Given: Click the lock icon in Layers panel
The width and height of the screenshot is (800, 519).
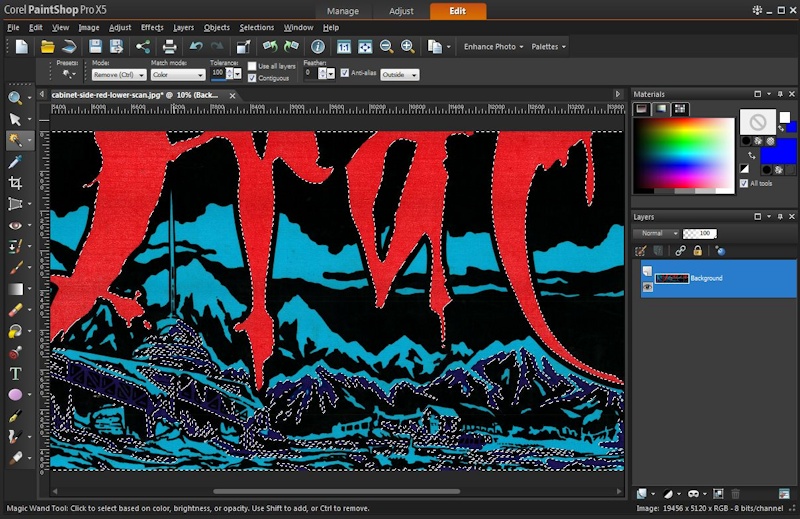Looking at the screenshot, I should pyautogui.click(x=697, y=251).
